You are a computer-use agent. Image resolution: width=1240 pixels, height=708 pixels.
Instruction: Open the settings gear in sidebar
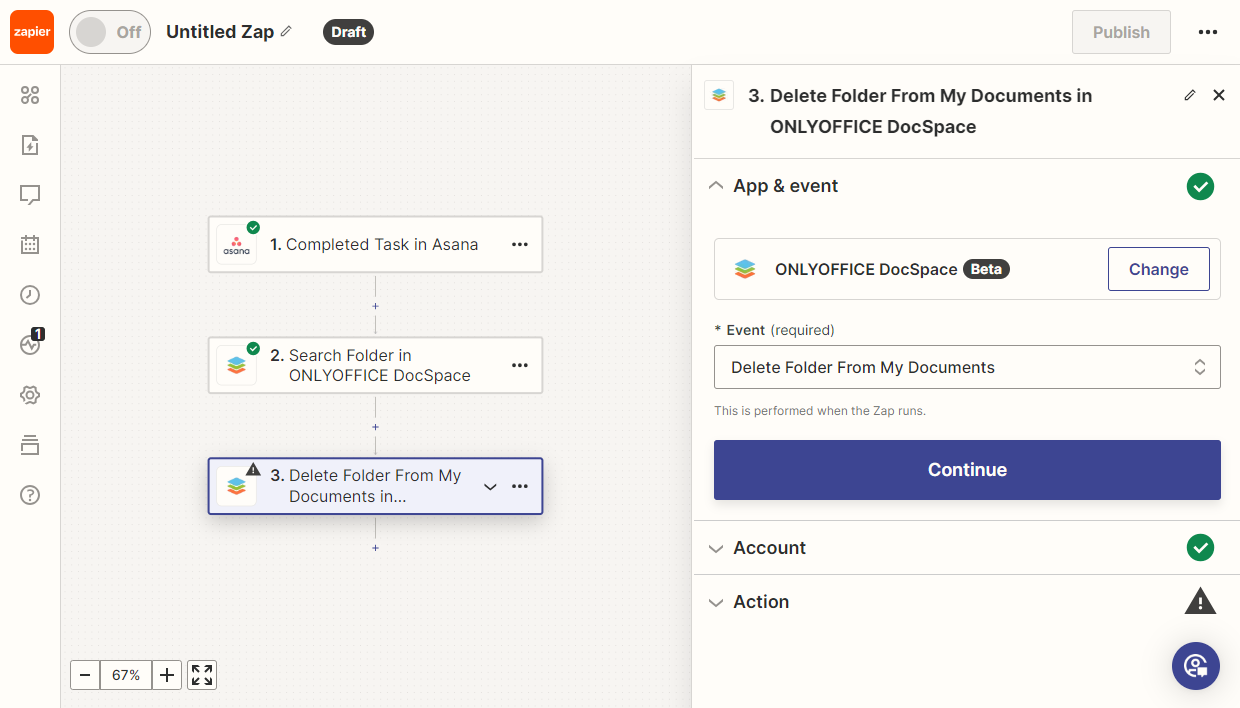click(x=30, y=395)
